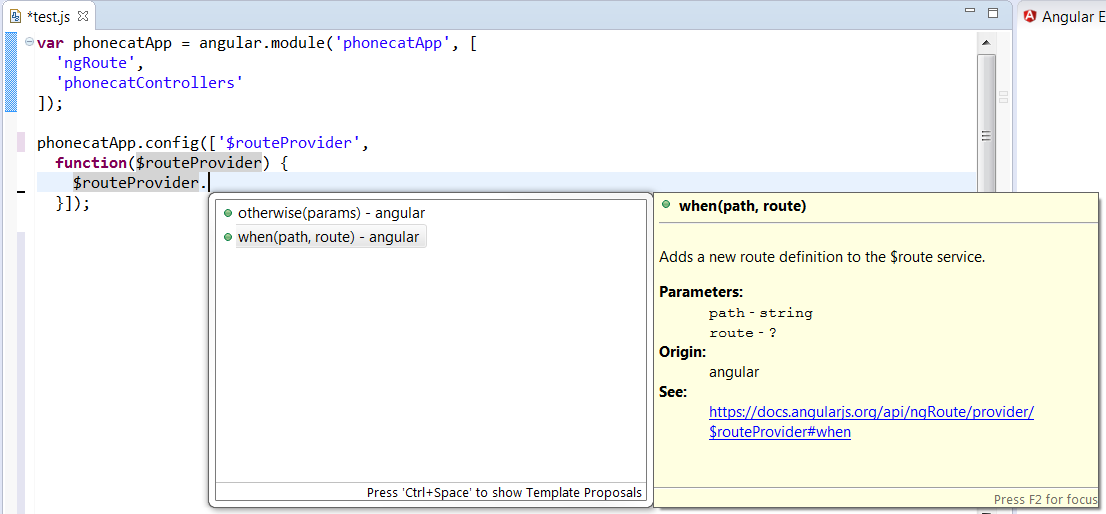Open the docs.angularjs.org $routeProvider link

click(x=871, y=412)
